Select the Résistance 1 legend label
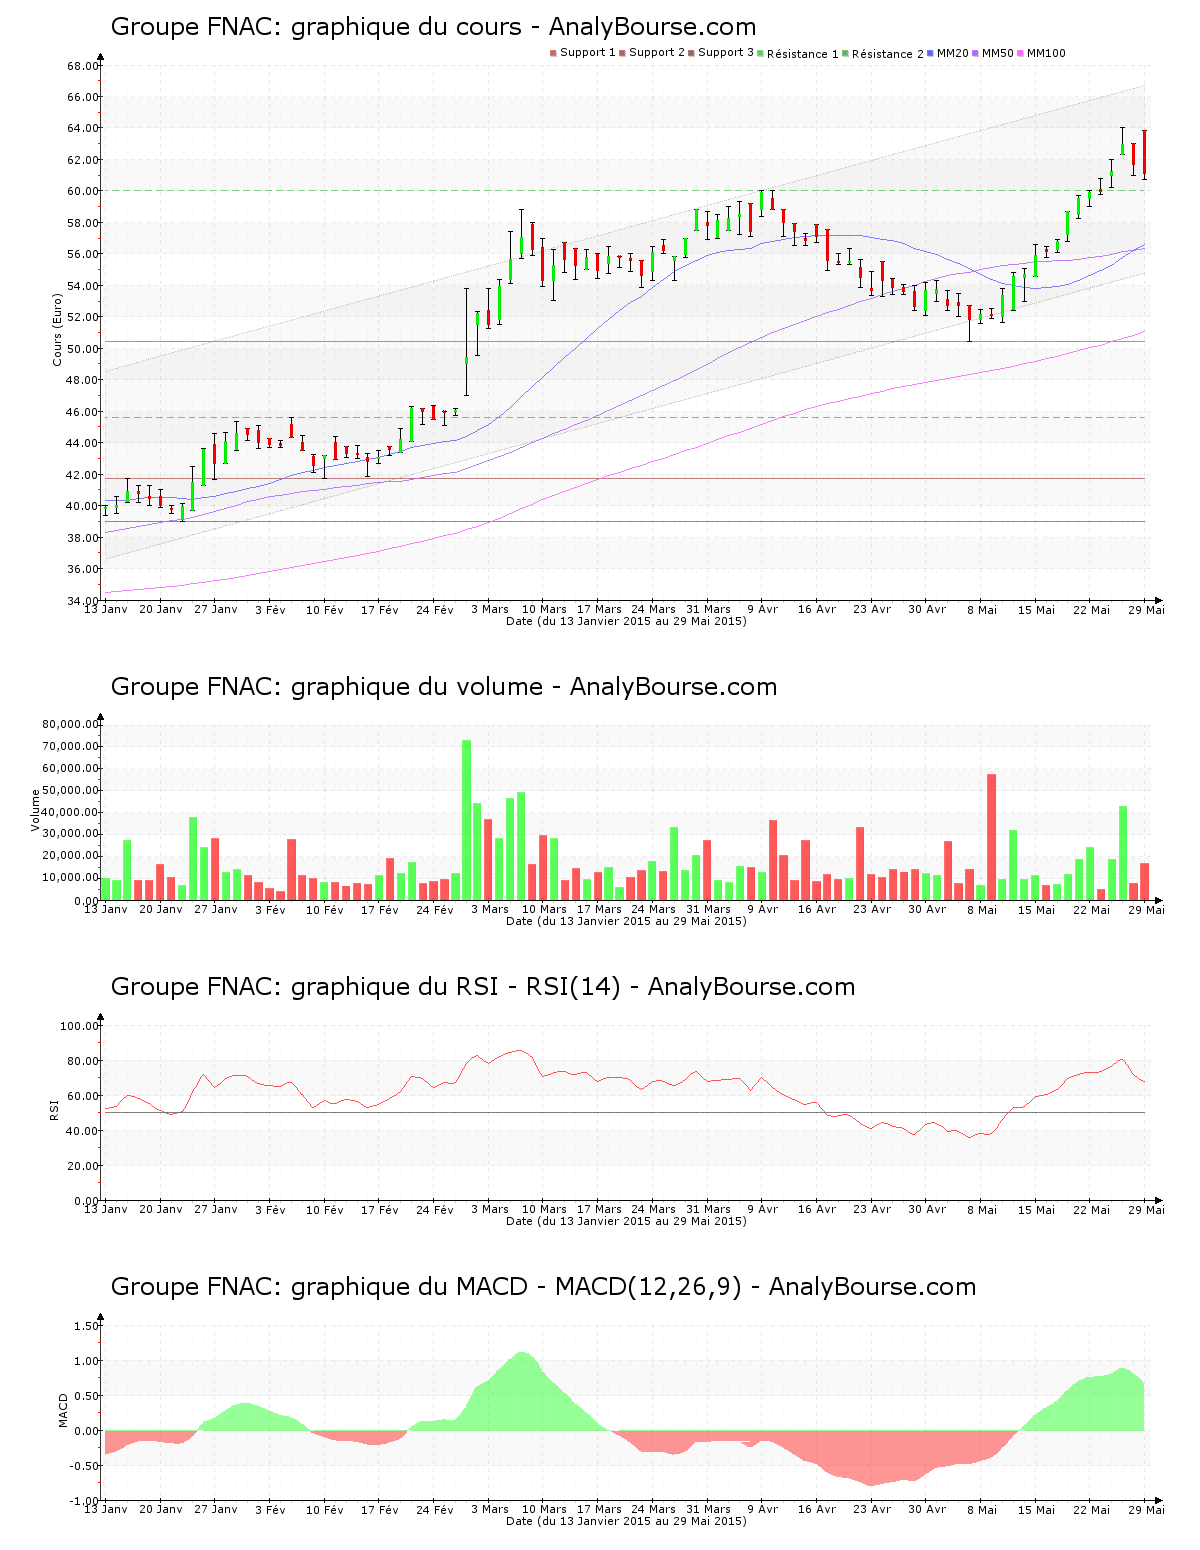Viewport: 1200px width, 1550px height. coord(803,54)
